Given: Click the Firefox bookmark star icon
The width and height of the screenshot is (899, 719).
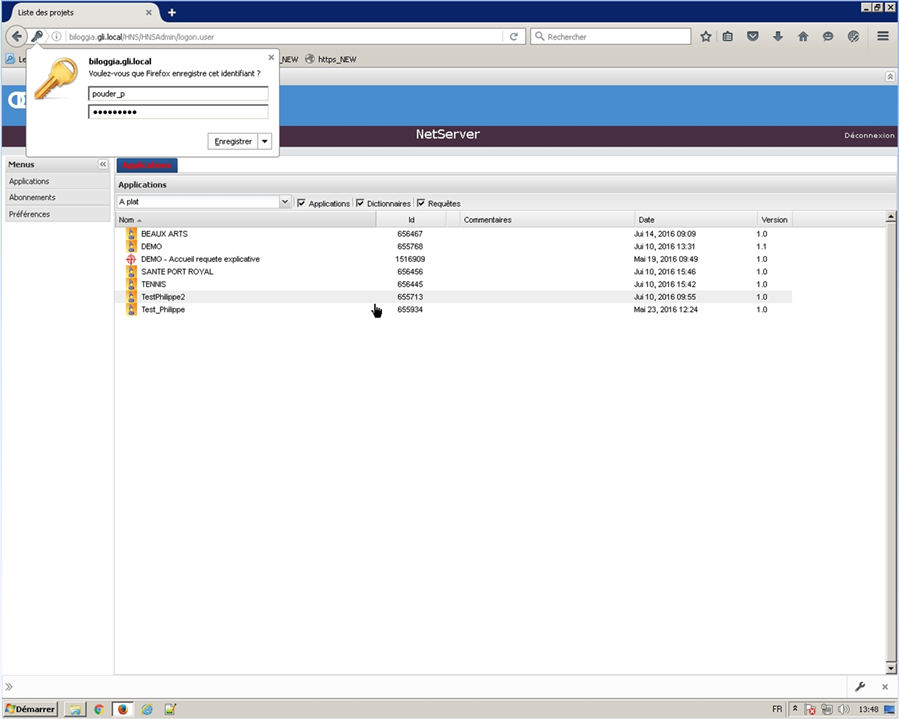Looking at the screenshot, I should pos(705,36).
